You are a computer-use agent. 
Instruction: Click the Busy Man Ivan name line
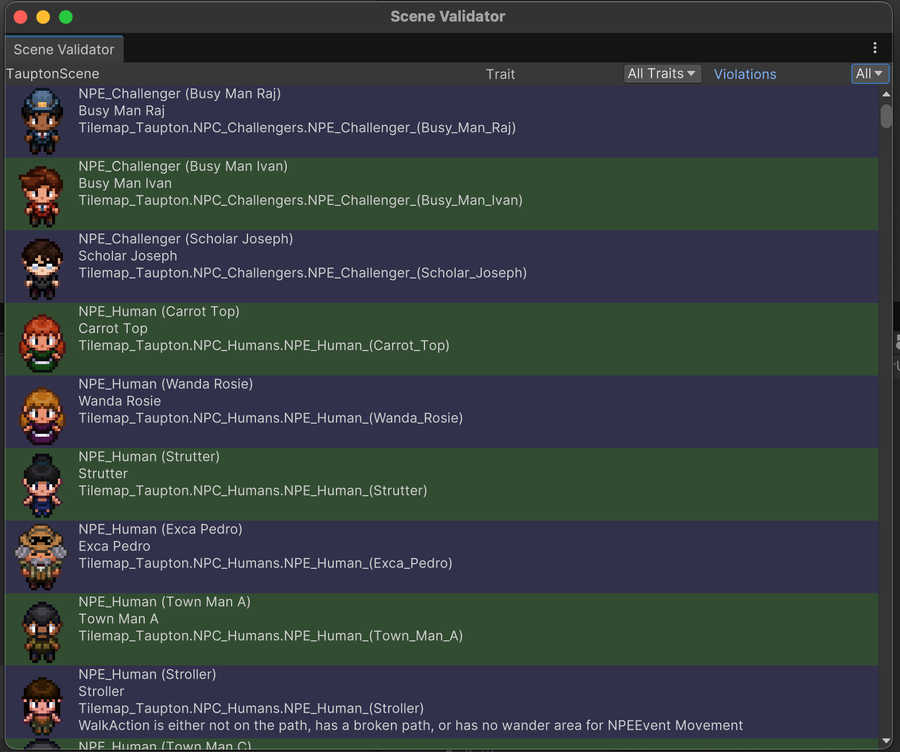125,183
